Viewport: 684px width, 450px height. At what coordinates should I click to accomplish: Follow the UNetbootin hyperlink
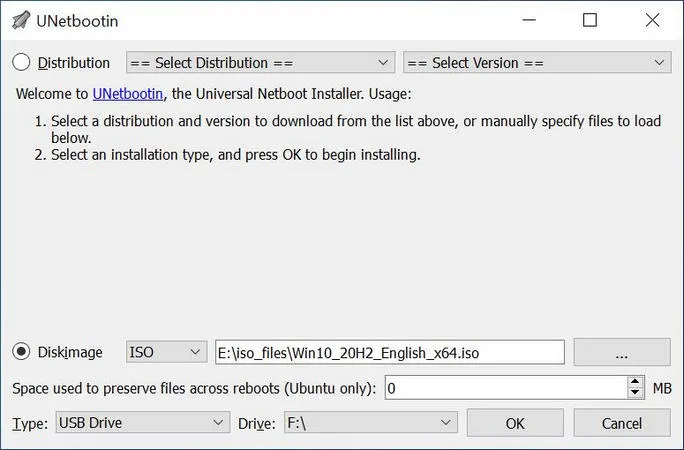(129, 94)
